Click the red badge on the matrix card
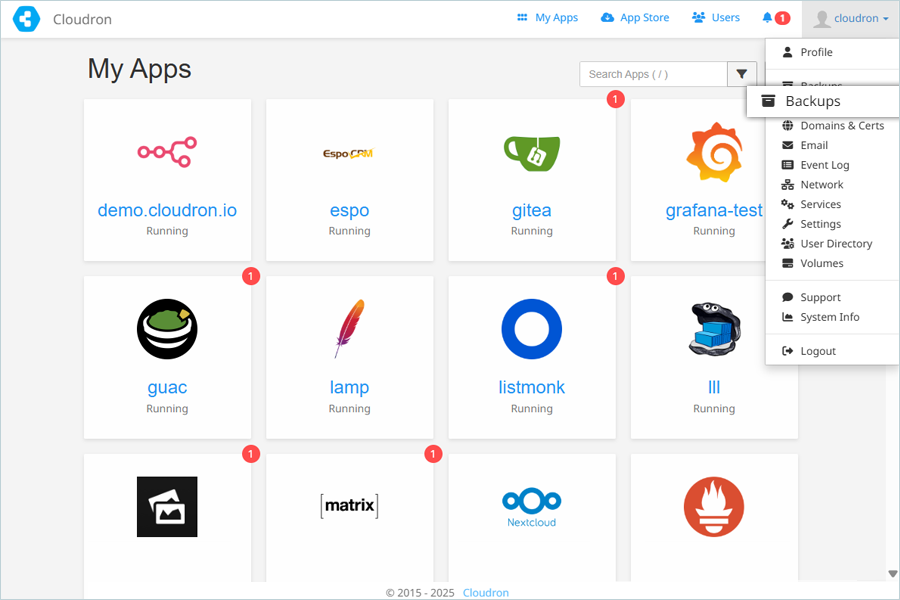Image resolution: width=900 pixels, height=600 pixels. tap(433, 454)
